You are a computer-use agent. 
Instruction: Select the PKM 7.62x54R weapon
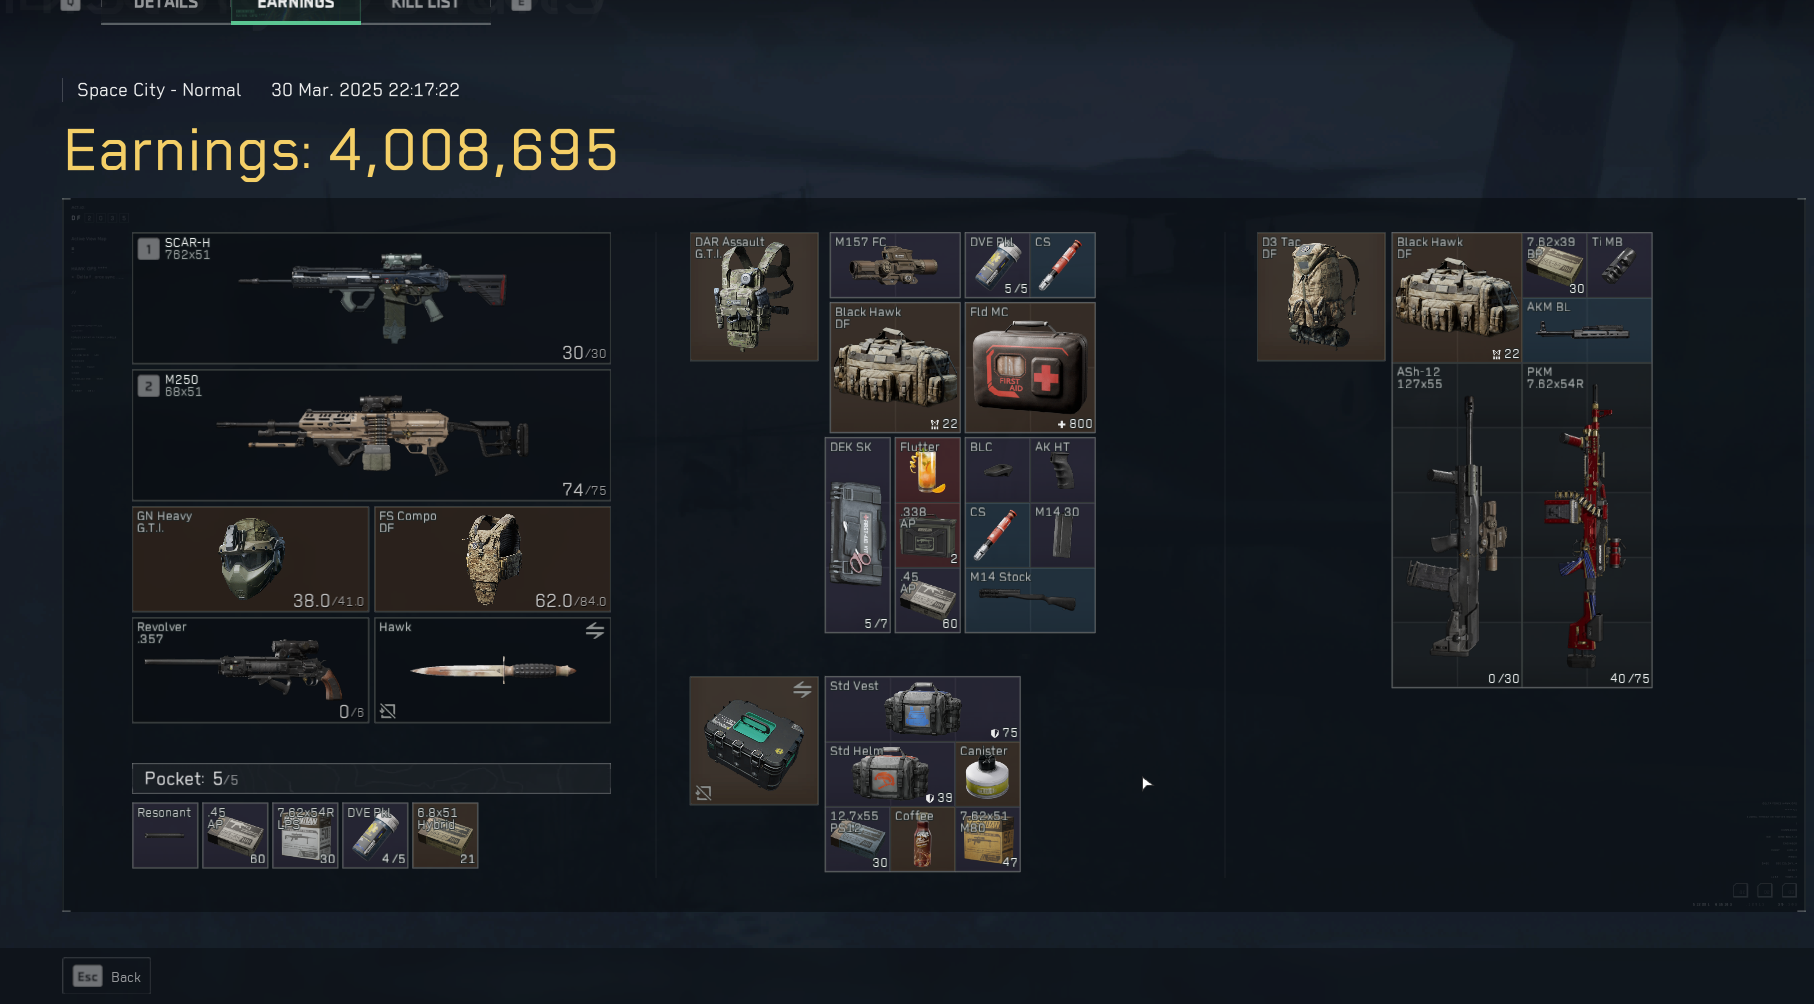pos(1587,525)
